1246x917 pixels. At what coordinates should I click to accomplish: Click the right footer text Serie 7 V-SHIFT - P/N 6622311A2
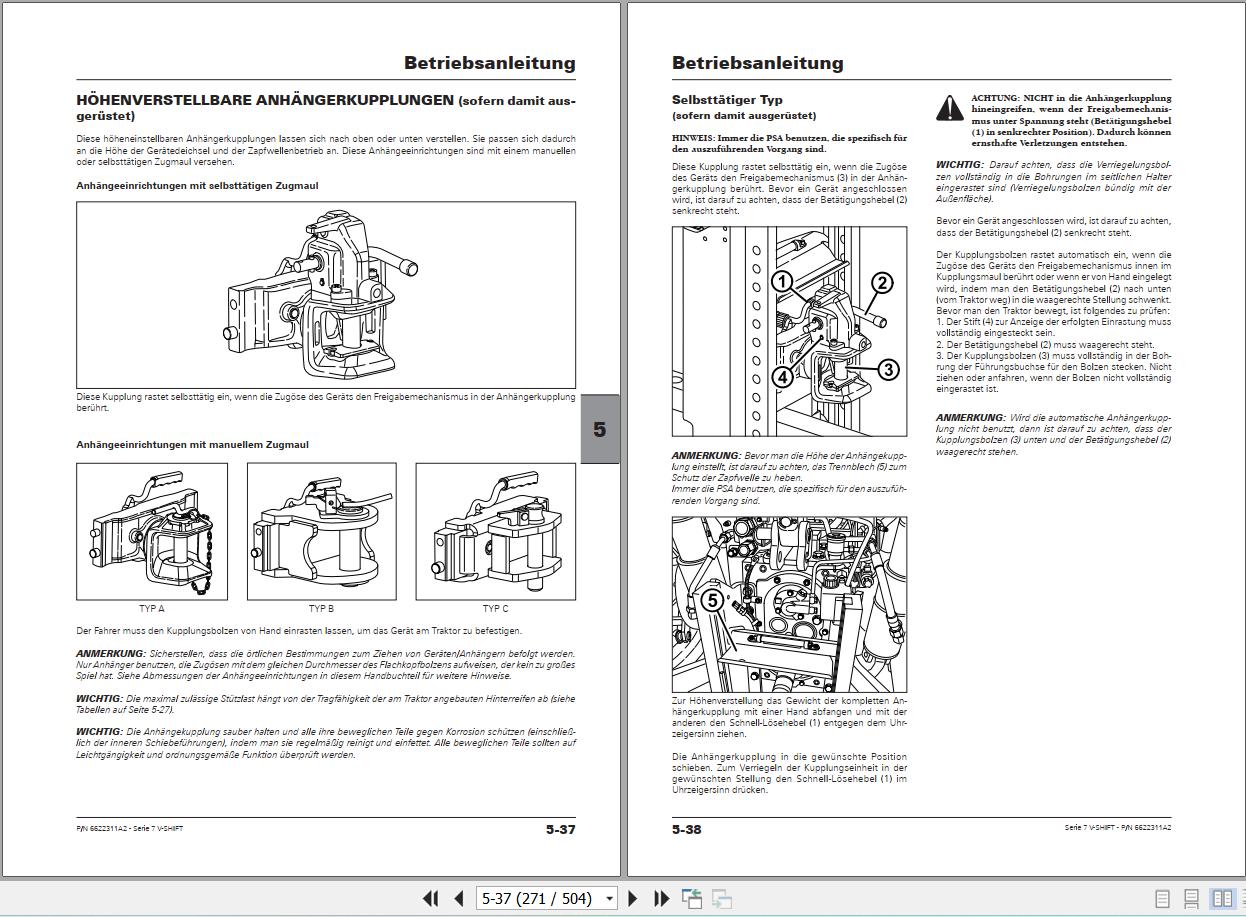tap(1118, 828)
